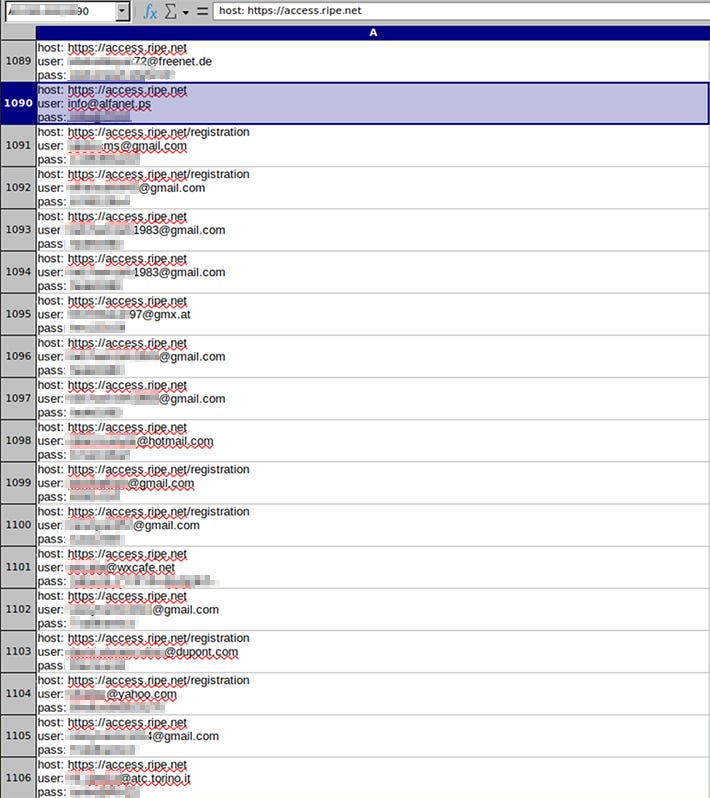Click cell A1098 content
Viewport: 710px width, 798px height.
[373, 441]
